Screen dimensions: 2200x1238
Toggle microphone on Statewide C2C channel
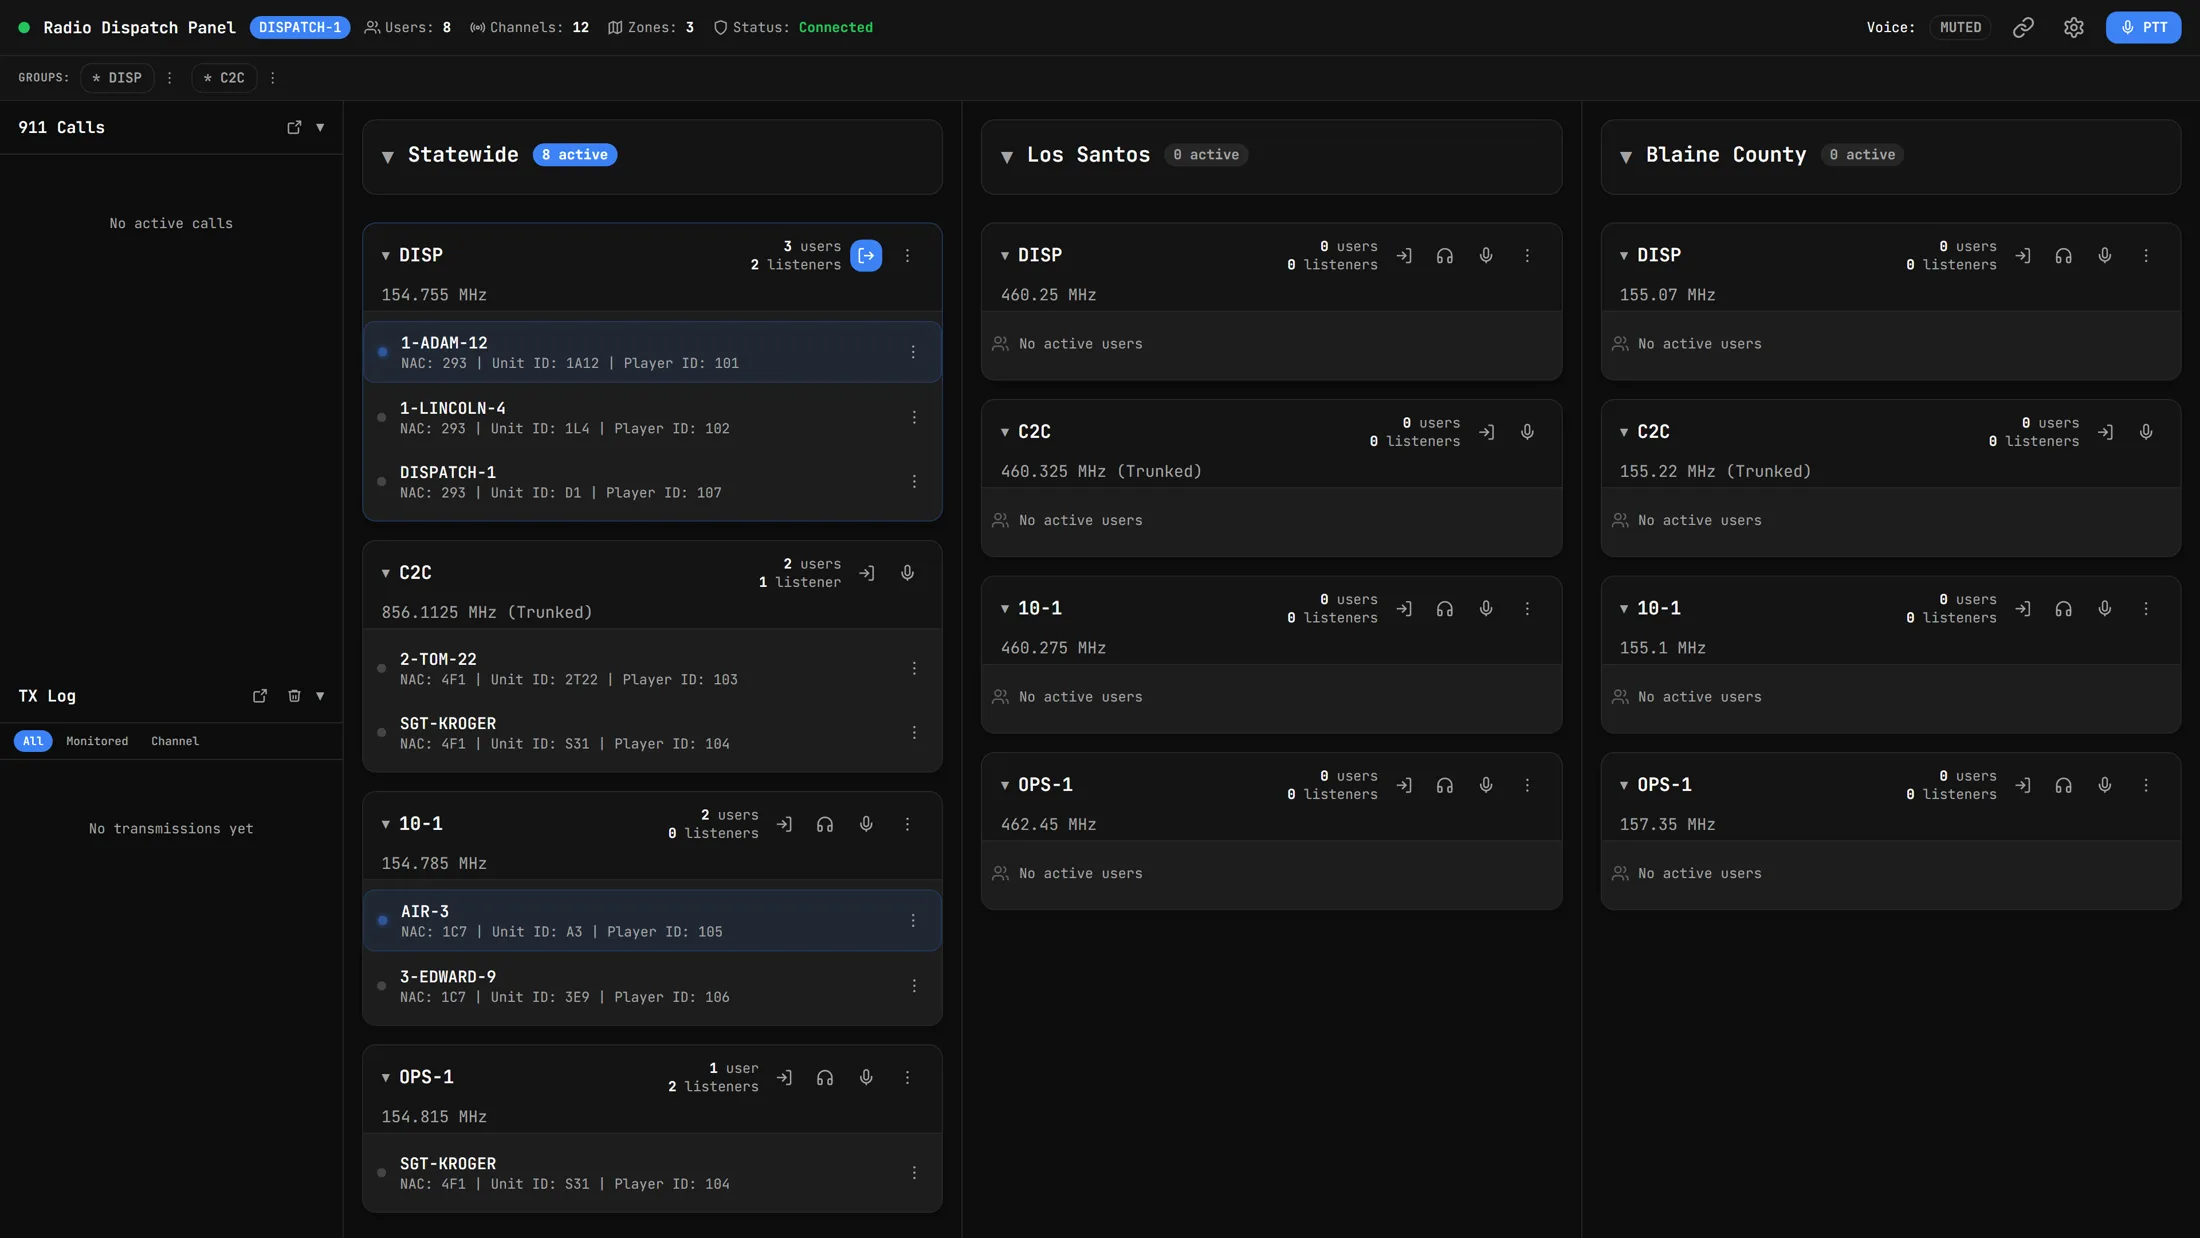(x=908, y=573)
